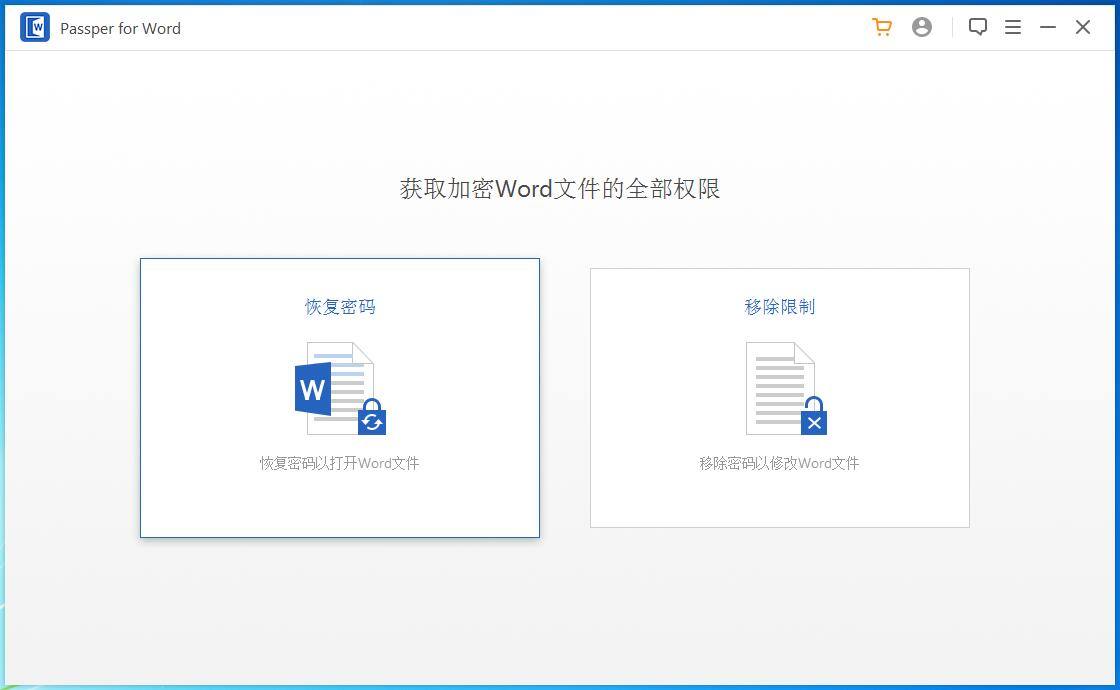Click the lock badge with X mark
Image resolution: width=1120 pixels, height=690 pixels.
(x=814, y=418)
